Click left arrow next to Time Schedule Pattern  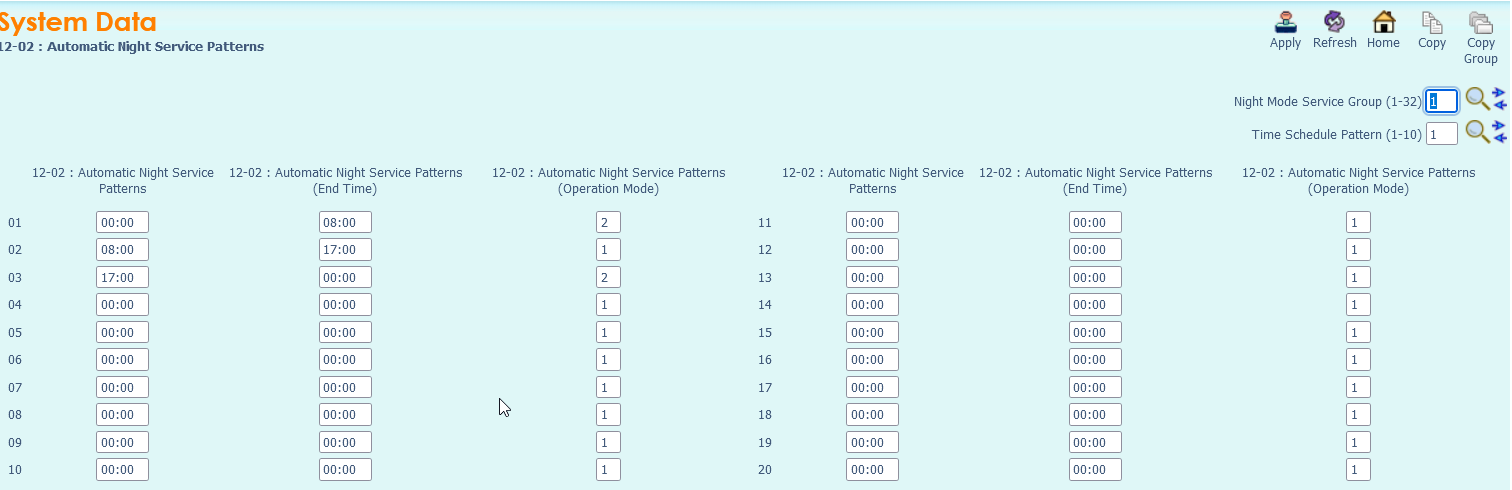click(x=1499, y=138)
